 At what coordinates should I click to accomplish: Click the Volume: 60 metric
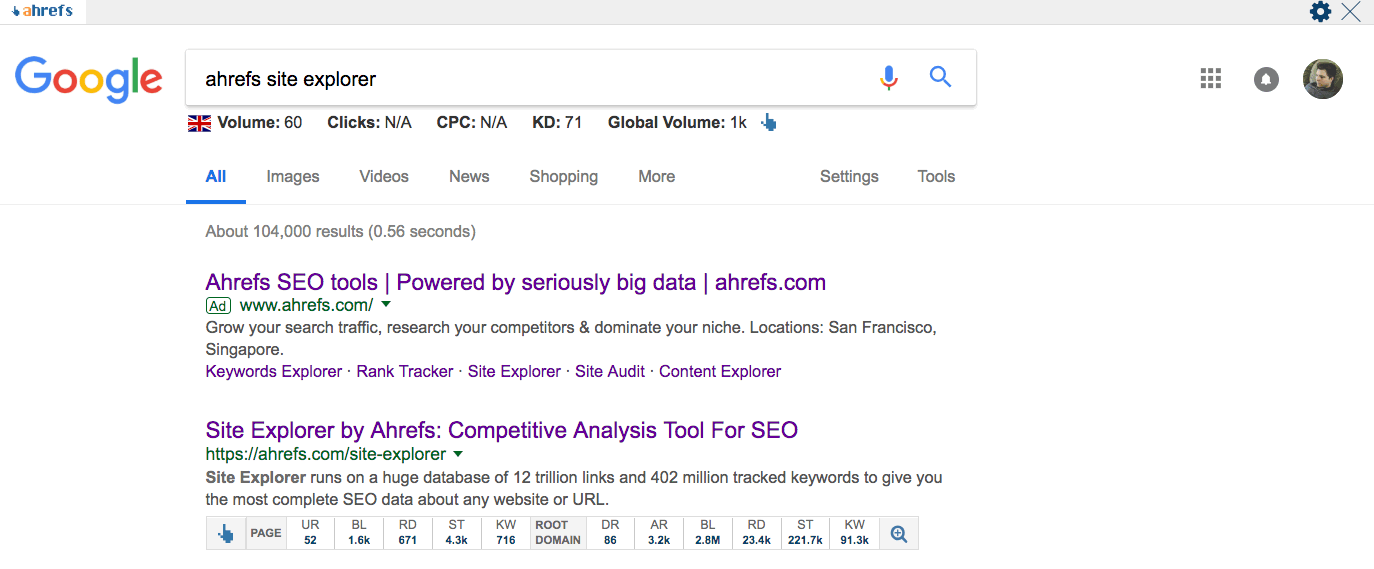pyautogui.click(x=259, y=123)
